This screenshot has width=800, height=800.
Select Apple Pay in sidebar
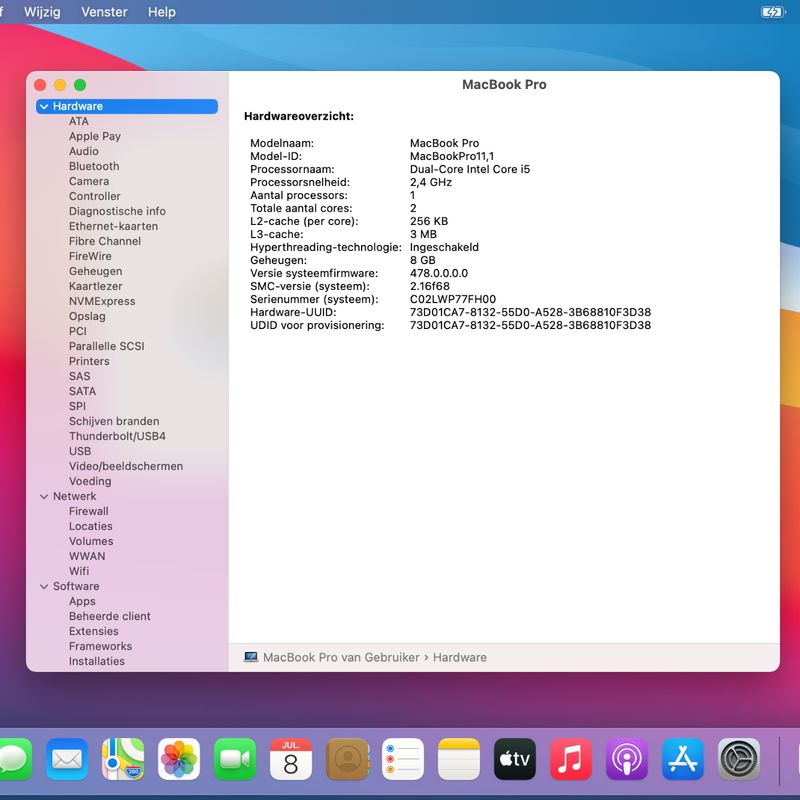click(95, 136)
